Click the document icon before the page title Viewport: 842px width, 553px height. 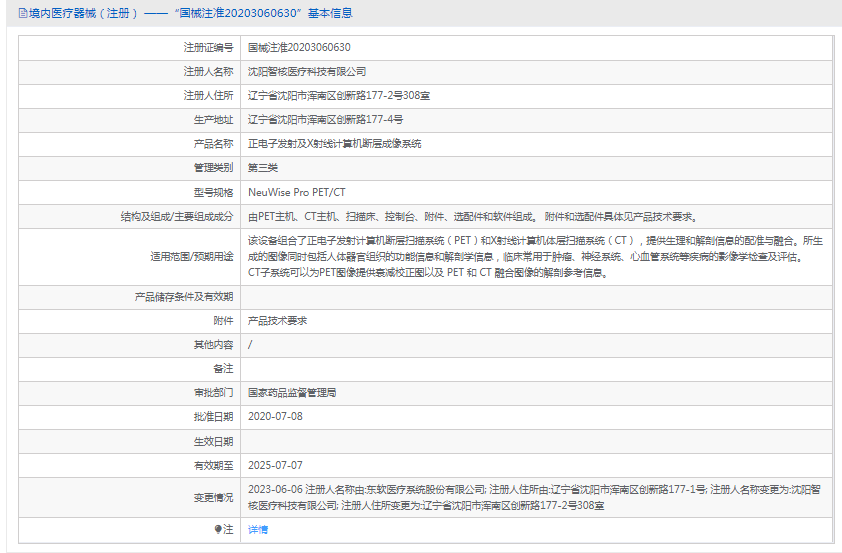(x=23, y=13)
